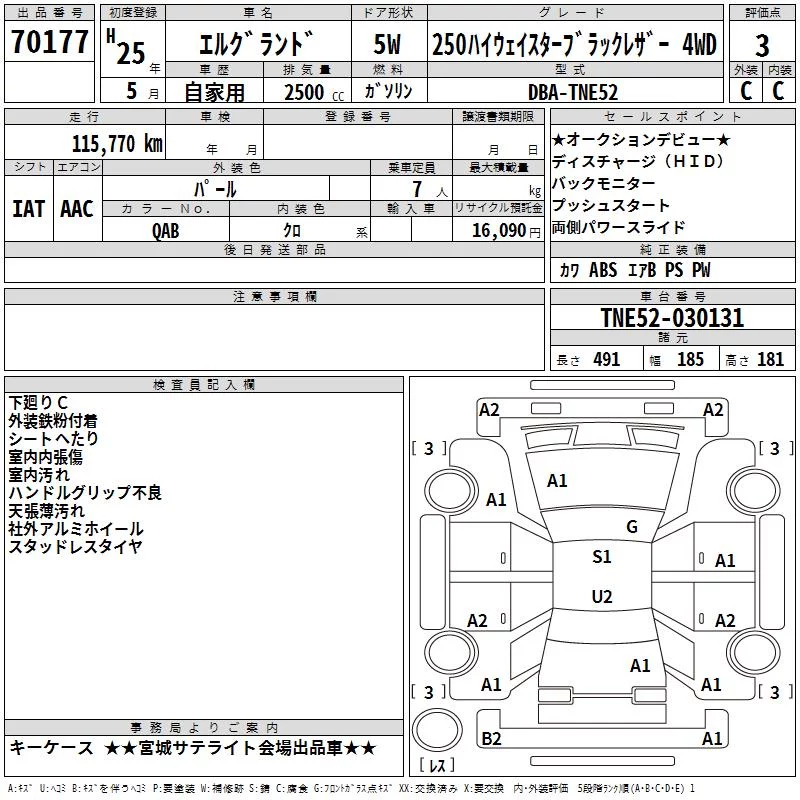Screen dimensions: 800x800
Task: Click sales point バックモニター
Action: point(604,183)
